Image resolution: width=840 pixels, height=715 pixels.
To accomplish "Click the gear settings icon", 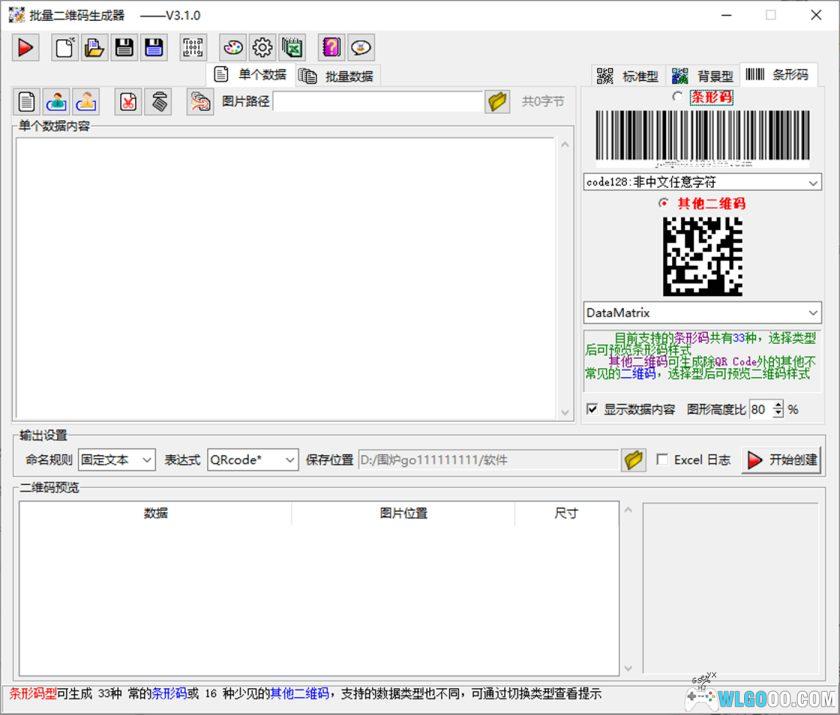I will point(261,47).
